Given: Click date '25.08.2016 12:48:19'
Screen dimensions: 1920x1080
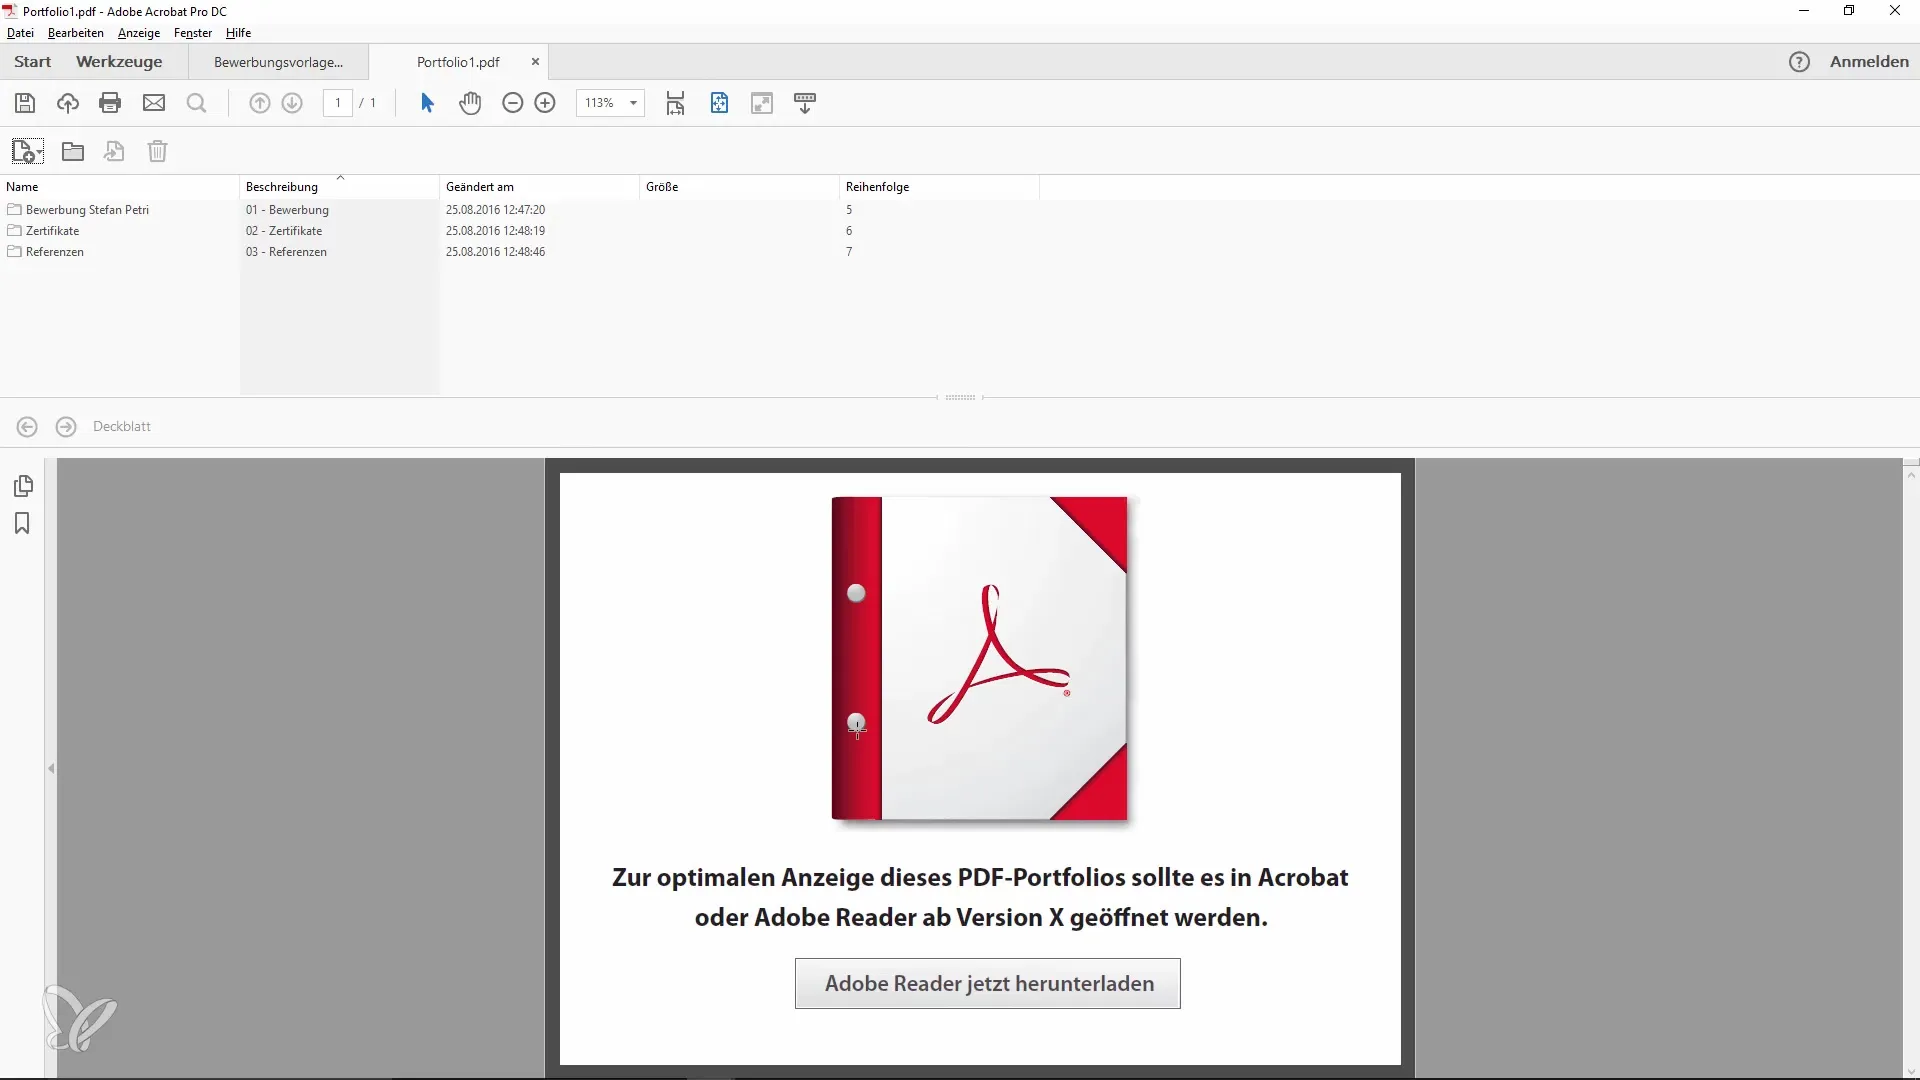Looking at the screenshot, I should coord(495,231).
